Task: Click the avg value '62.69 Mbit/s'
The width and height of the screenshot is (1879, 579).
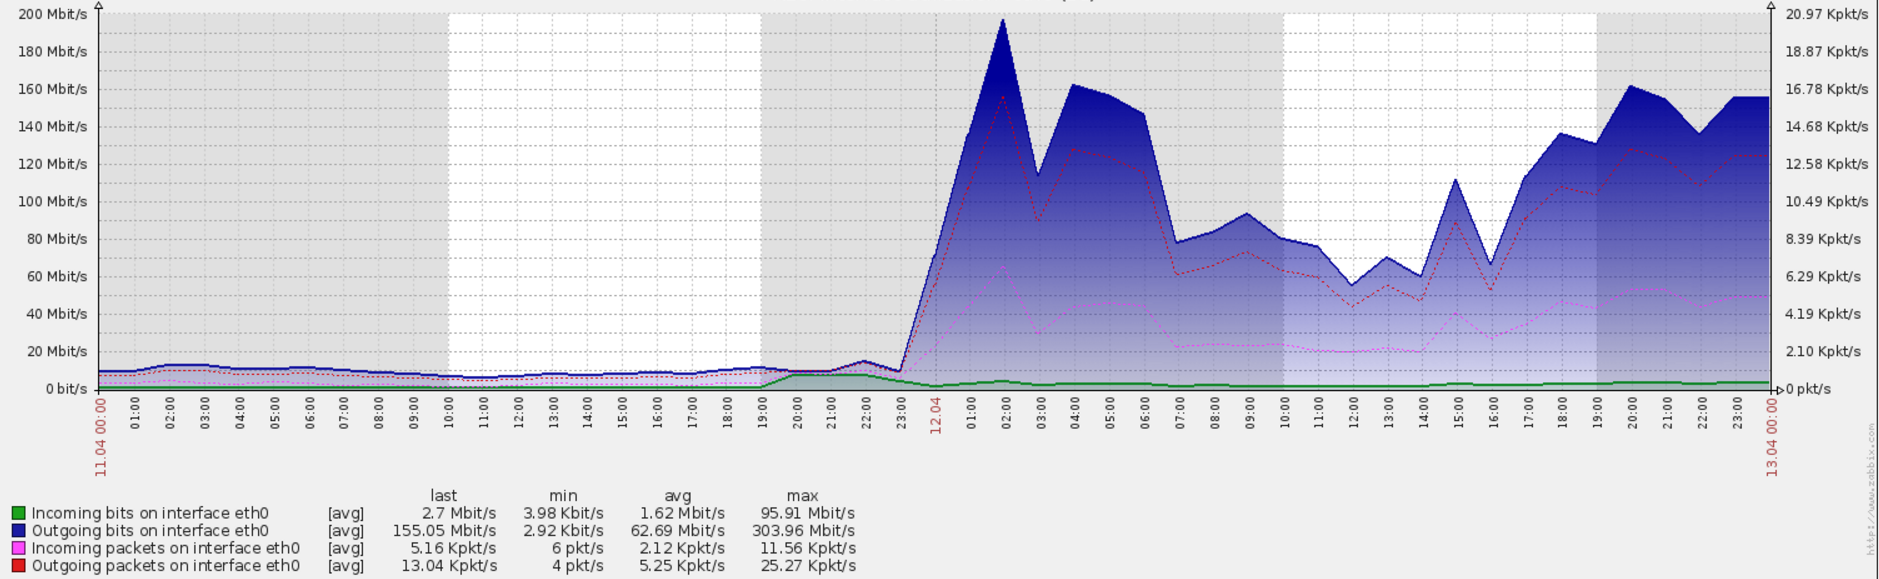Action: [x=678, y=531]
